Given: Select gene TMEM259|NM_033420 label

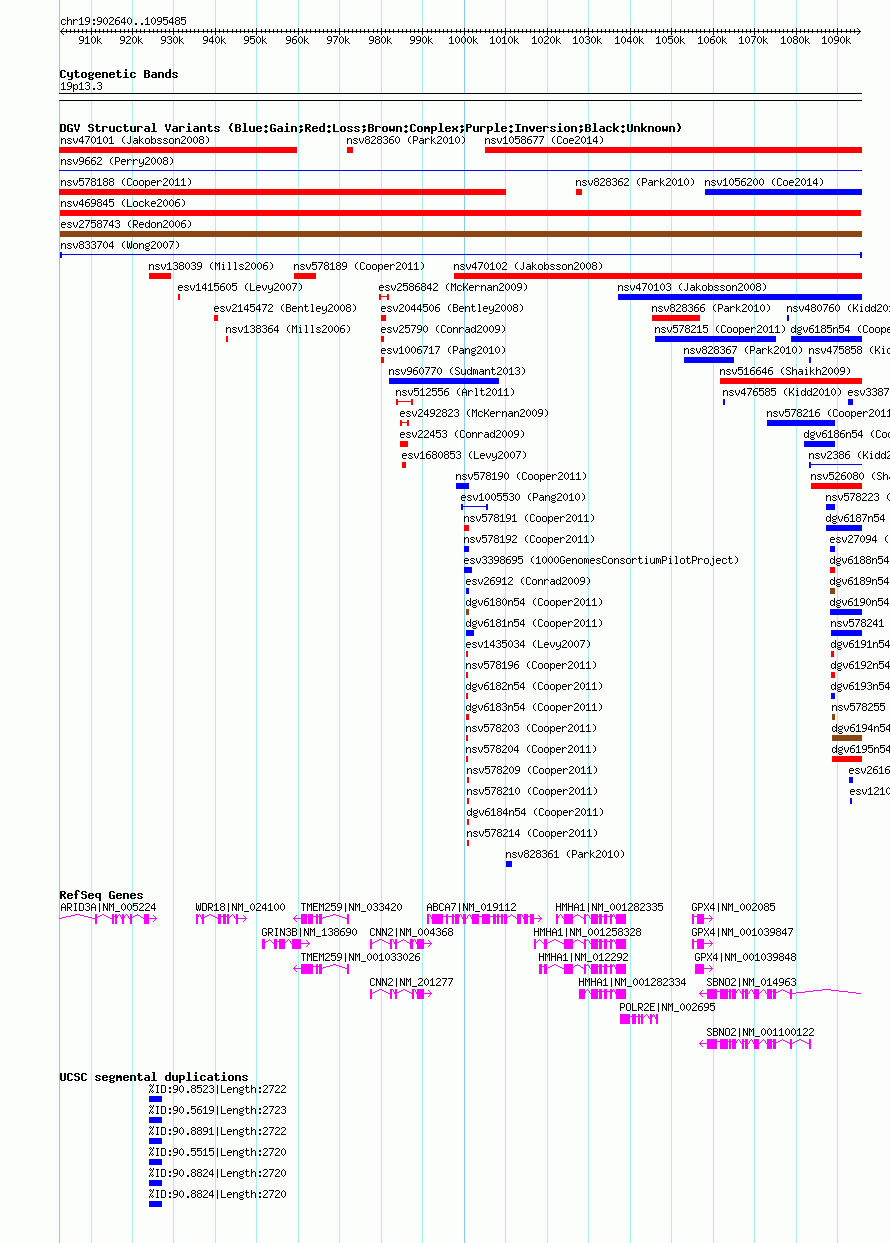Looking at the screenshot, I should 352,907.
